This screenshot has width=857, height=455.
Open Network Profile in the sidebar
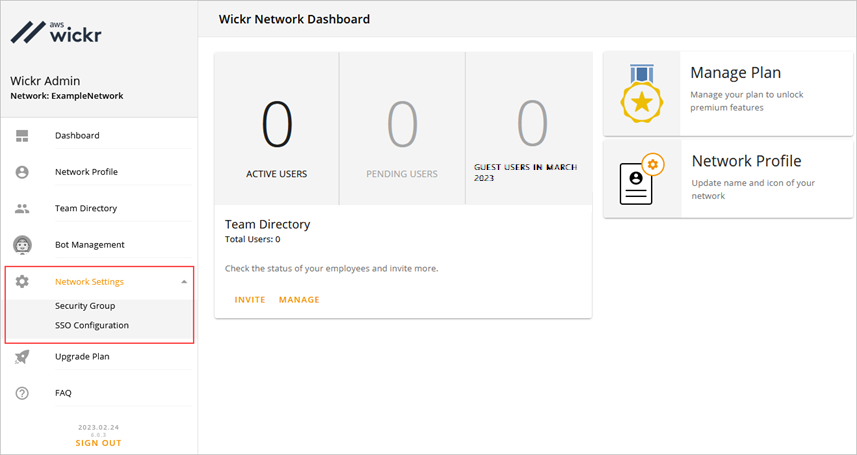(x=86, y=172)
